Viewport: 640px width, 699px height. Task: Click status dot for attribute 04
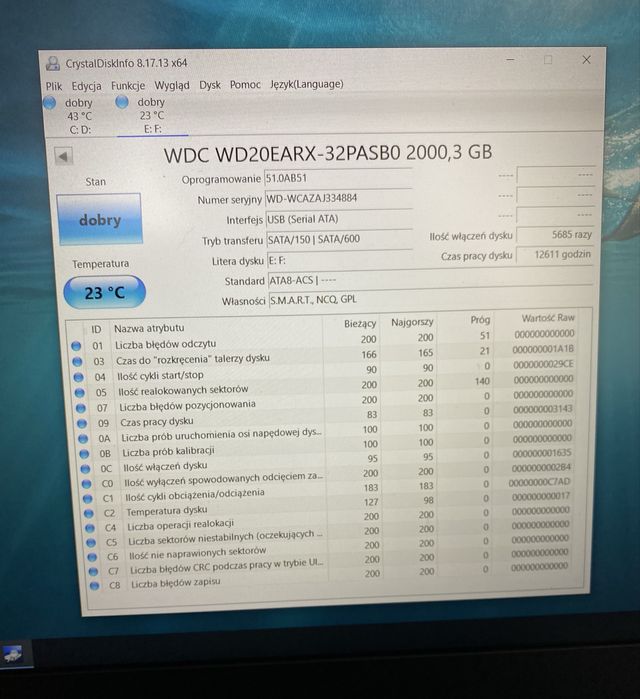click(x=78, y=377)
